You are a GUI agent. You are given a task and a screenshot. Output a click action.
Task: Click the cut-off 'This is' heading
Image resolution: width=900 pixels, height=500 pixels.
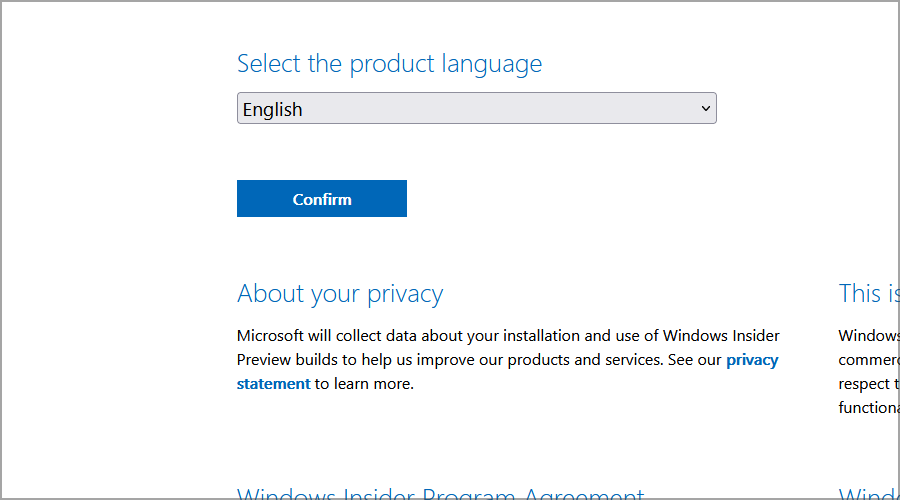[x=860, y=294]
